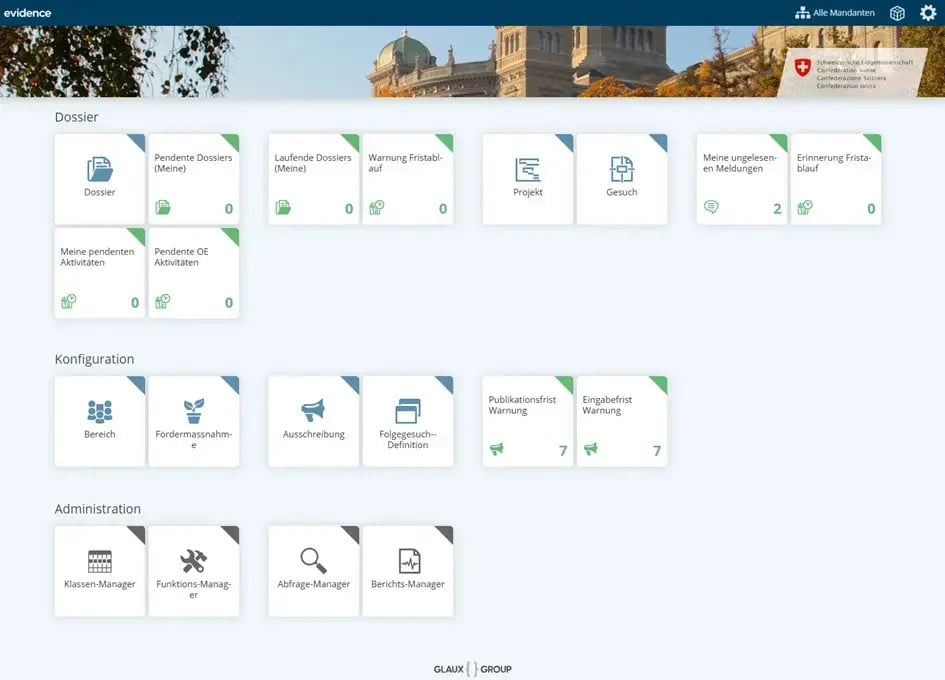
Task: Click the Alle Mandanten hierarchy icon
Action: 802,13
